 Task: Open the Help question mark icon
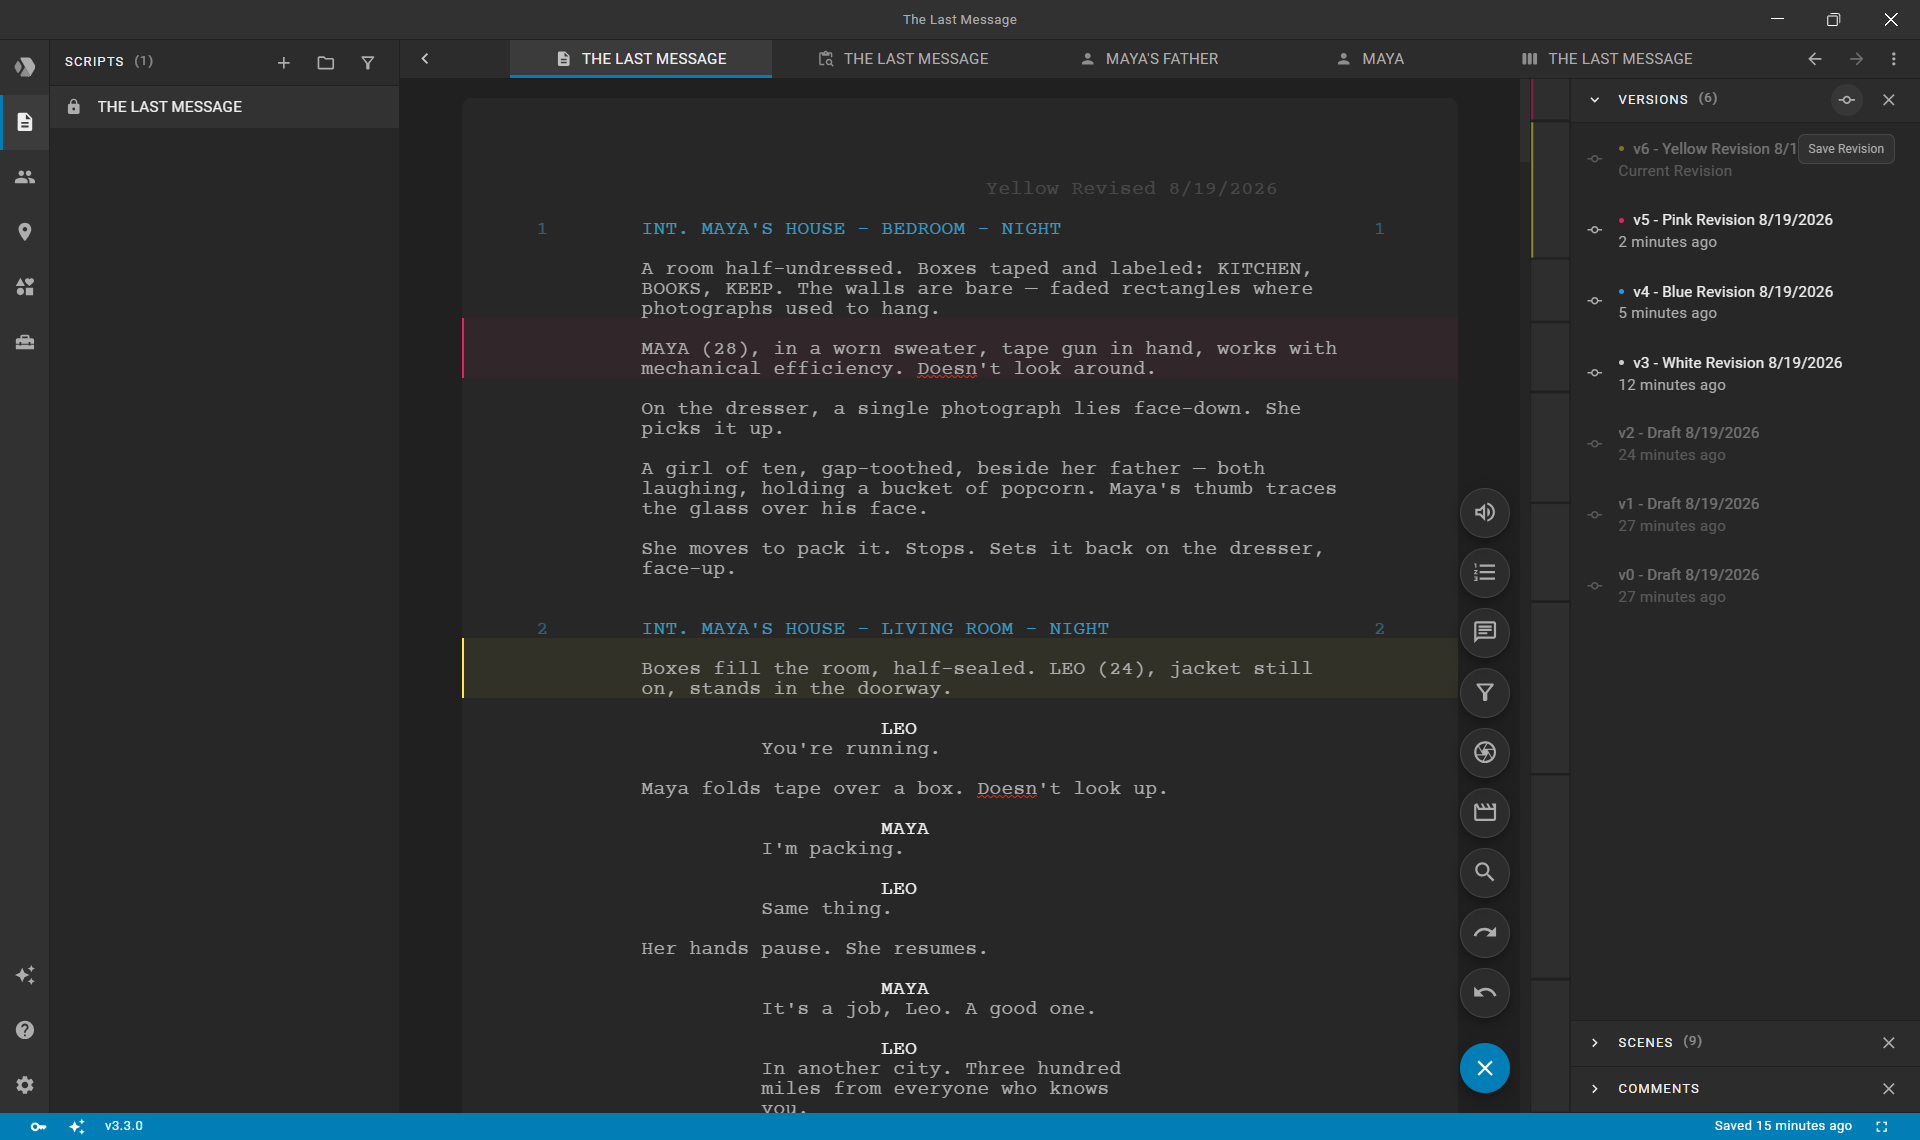pos(25,1030)
